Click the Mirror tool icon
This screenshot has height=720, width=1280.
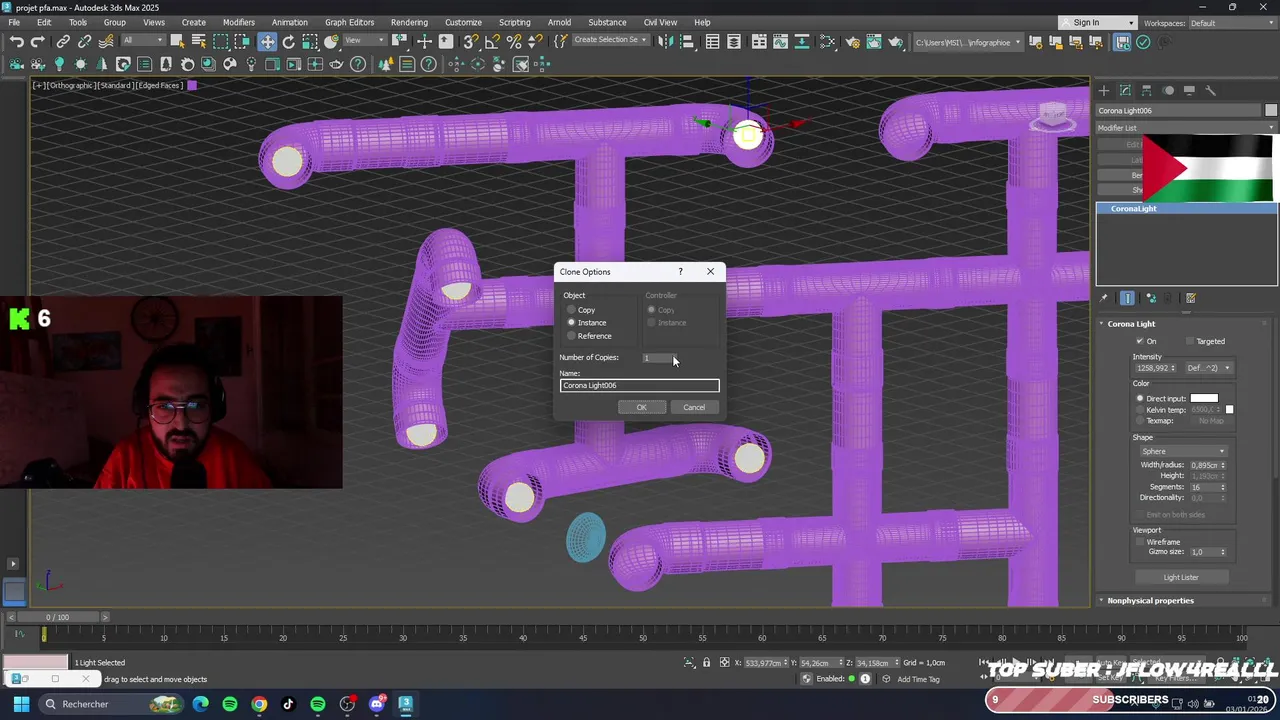point(665,42)
